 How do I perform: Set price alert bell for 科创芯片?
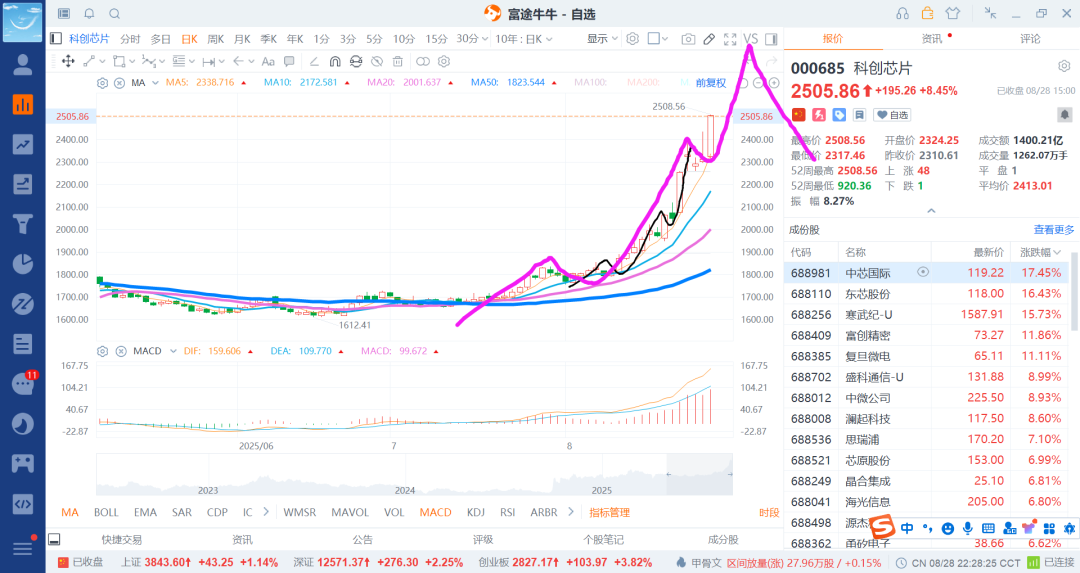click(1064, 114)
